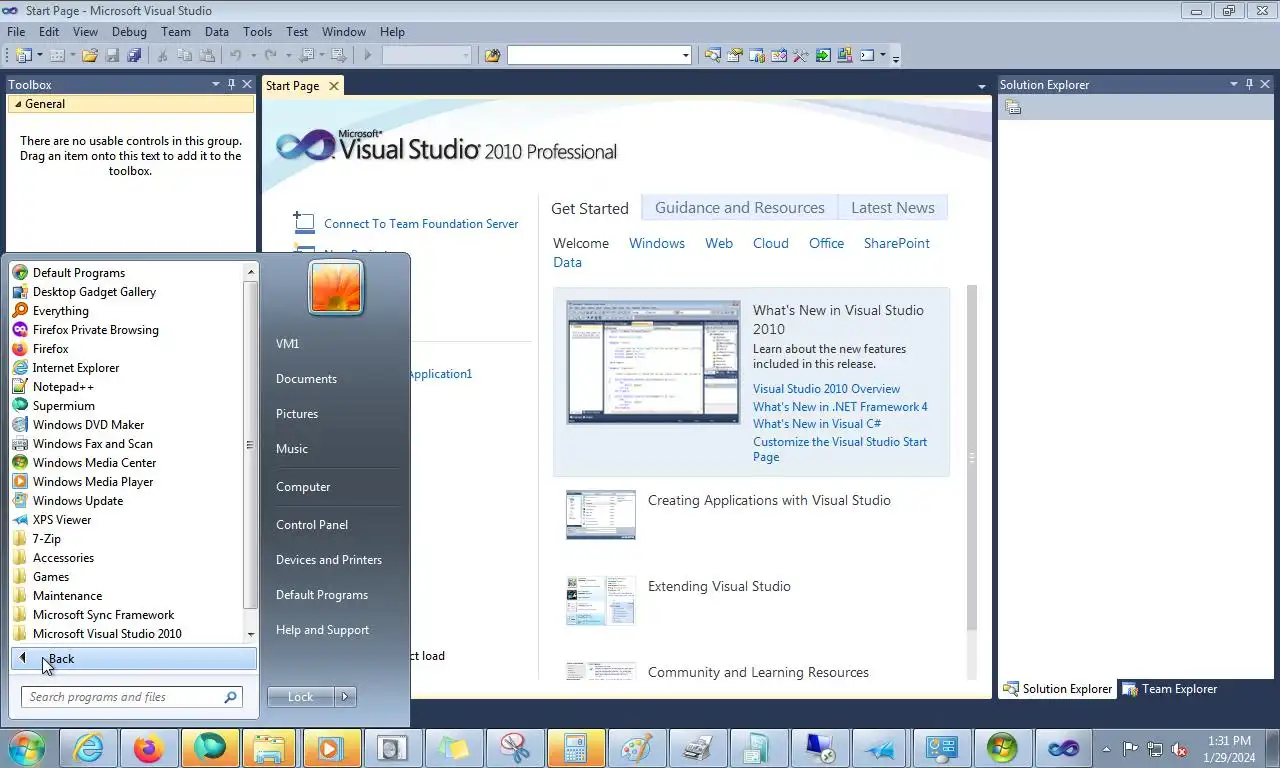Open XPS Viewer from the Start menu
This screenshot has height=768, width=1280.
(x=132, y=520)
